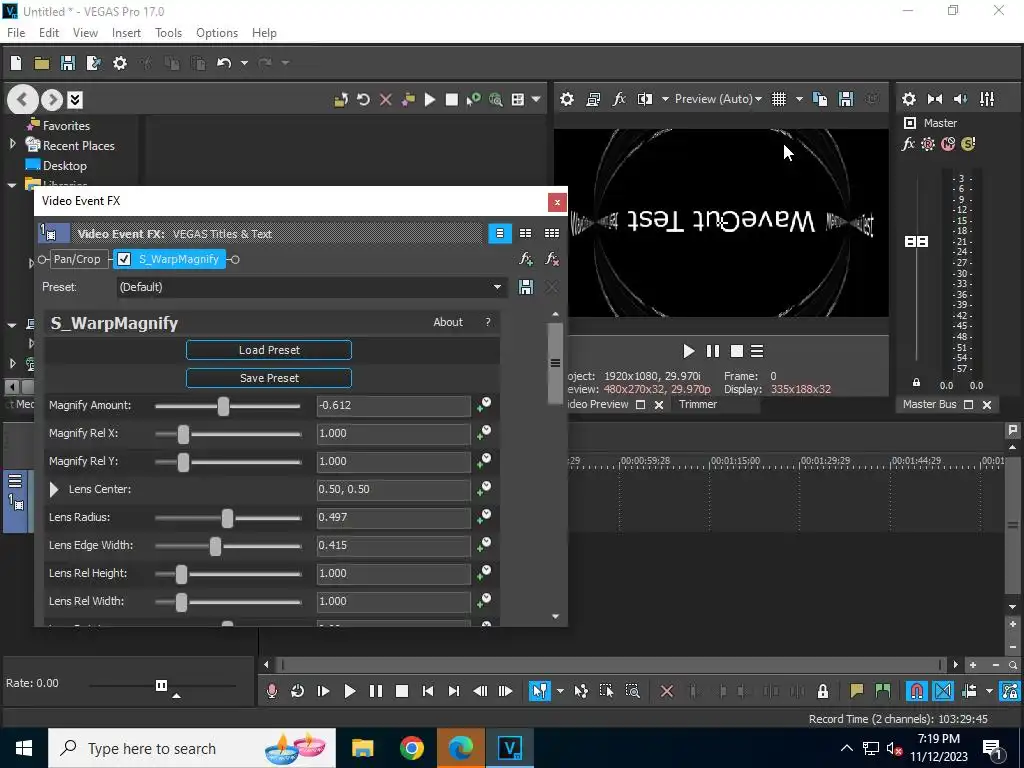
Task: Open Preview (Auto) quality dropdown
Action: (x=718, y=99)
